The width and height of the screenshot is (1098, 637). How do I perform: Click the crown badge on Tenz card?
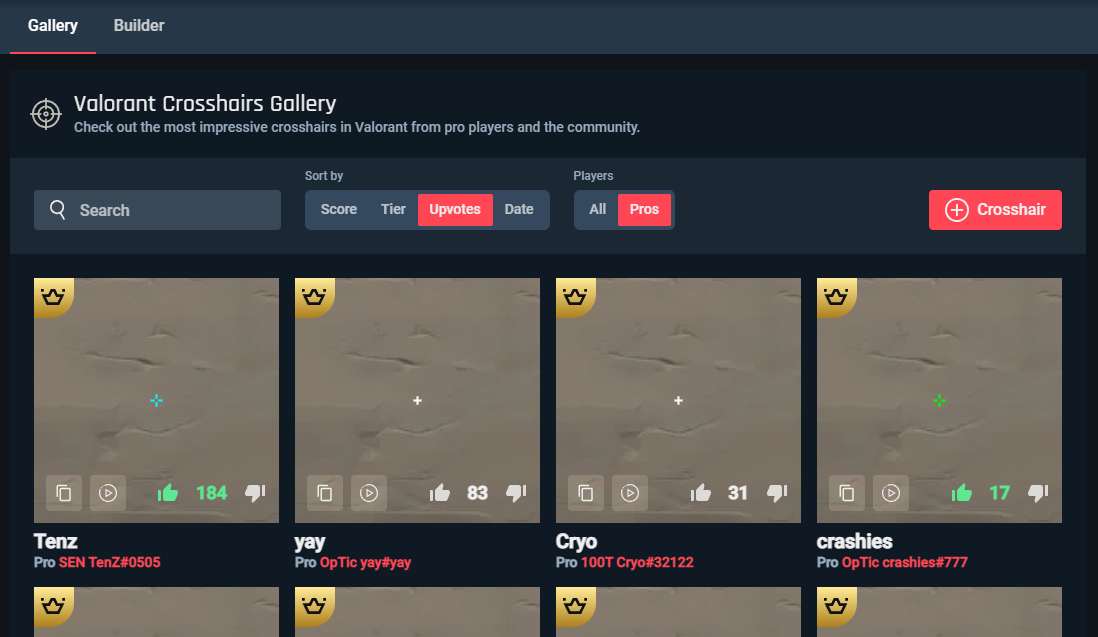click(x=53, y=296)
